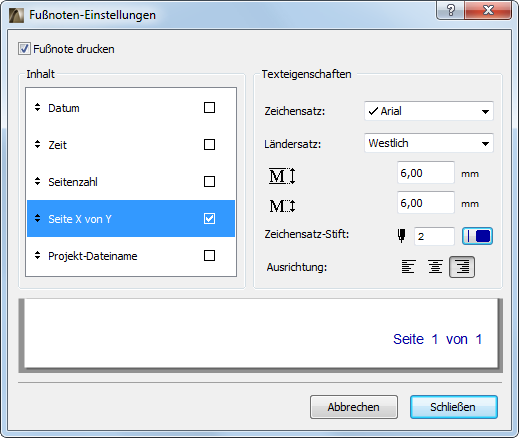Close the Fußnoten-Einstellungen dialog
The height and width of the screenshot is (438, 519).
click(x=488, y=10)
